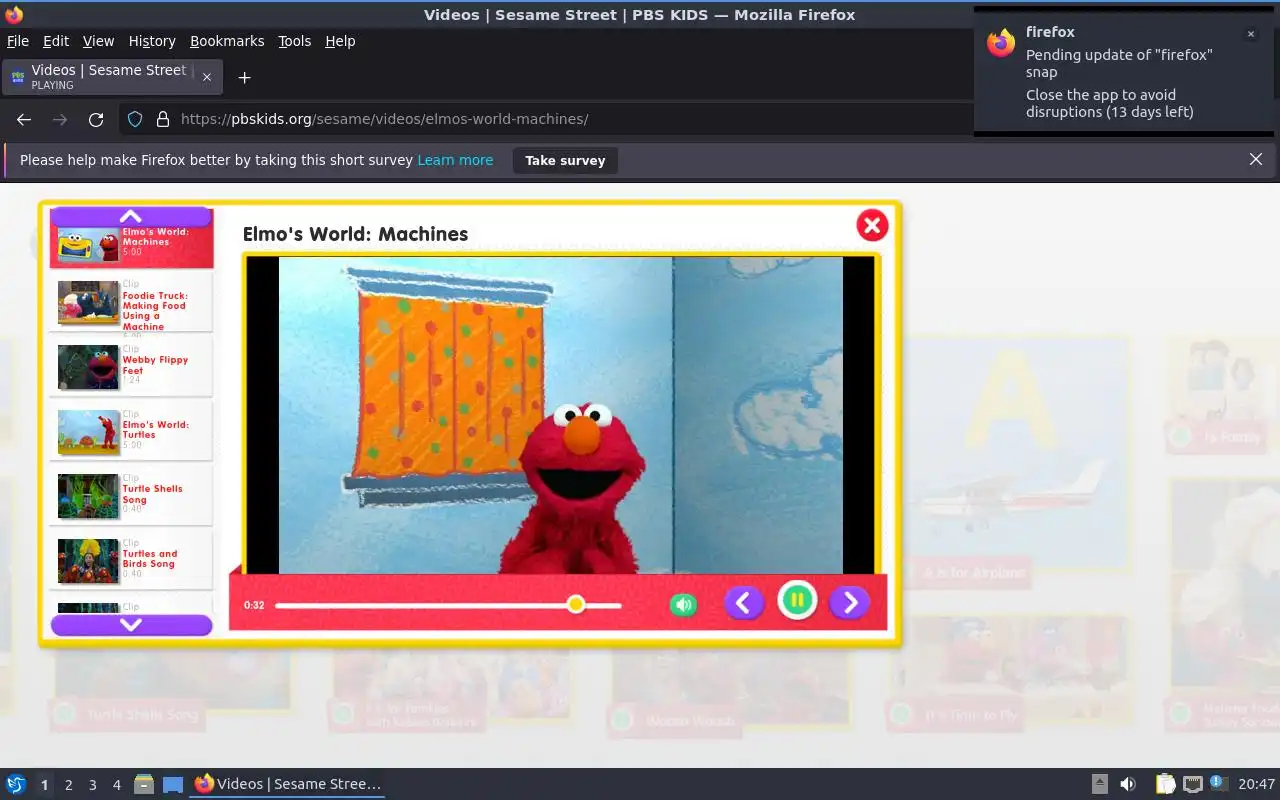Viewport: 1280px width, 800px height.
Task: Open the History menu
Action: coord(152,41)
